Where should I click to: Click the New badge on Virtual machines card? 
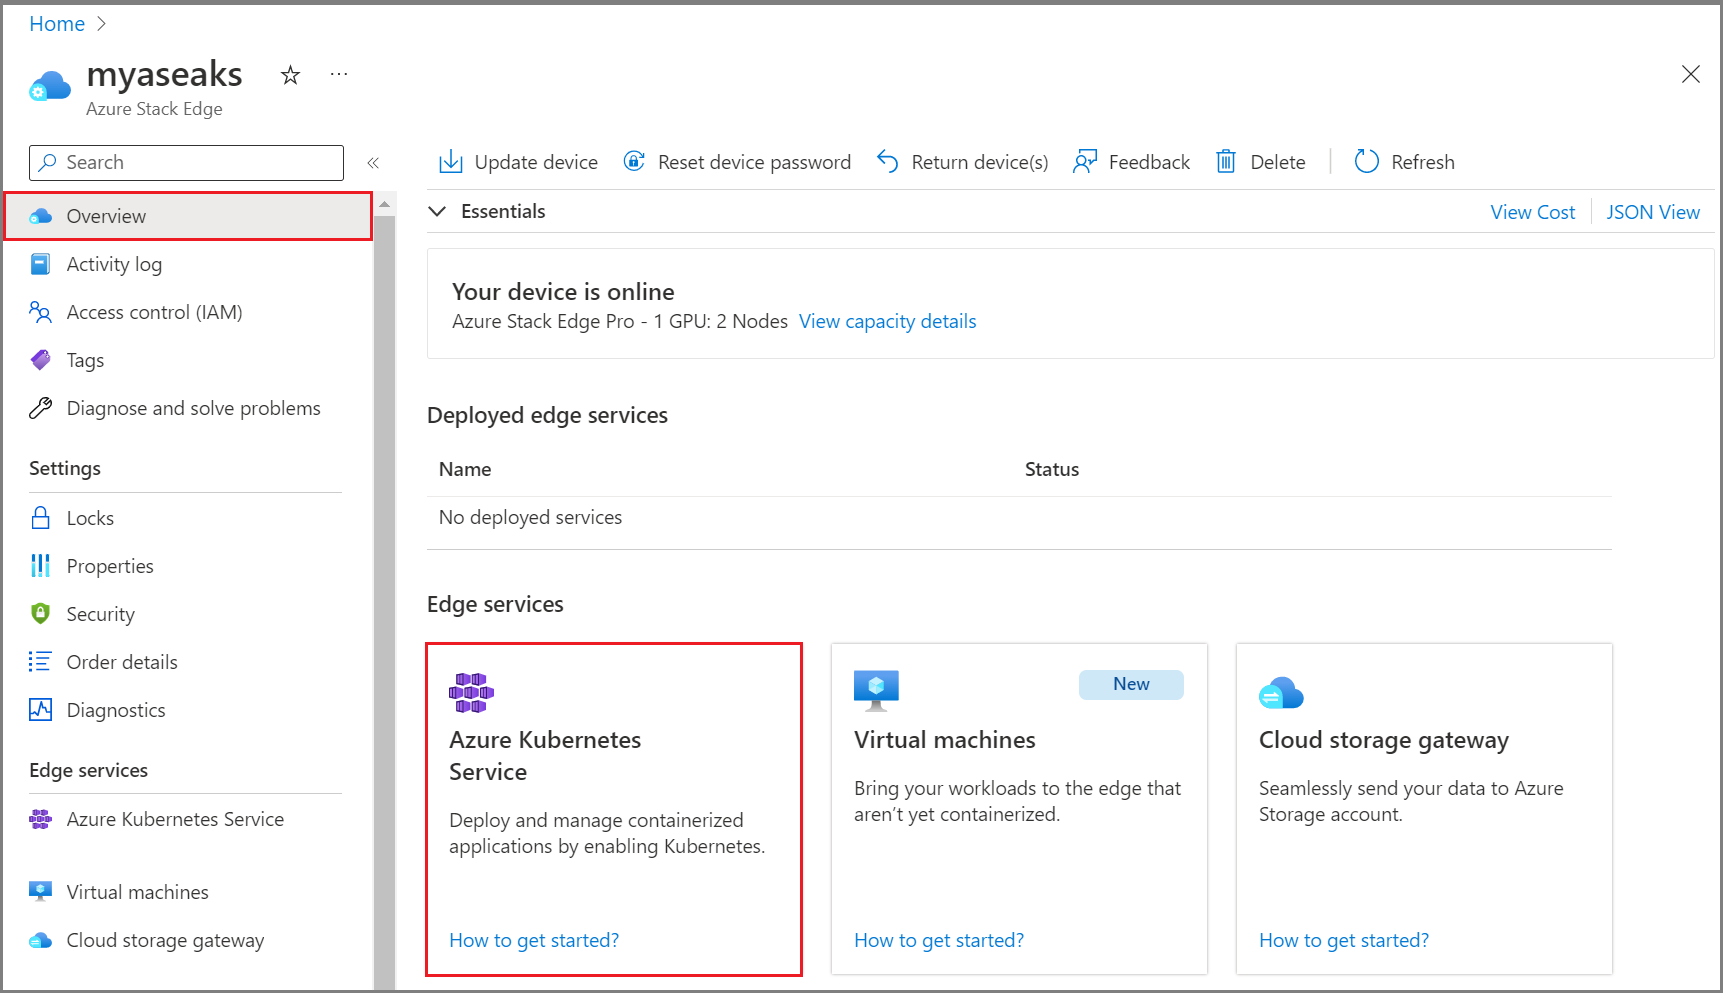pyautogui.click(x=1131, y=684)
